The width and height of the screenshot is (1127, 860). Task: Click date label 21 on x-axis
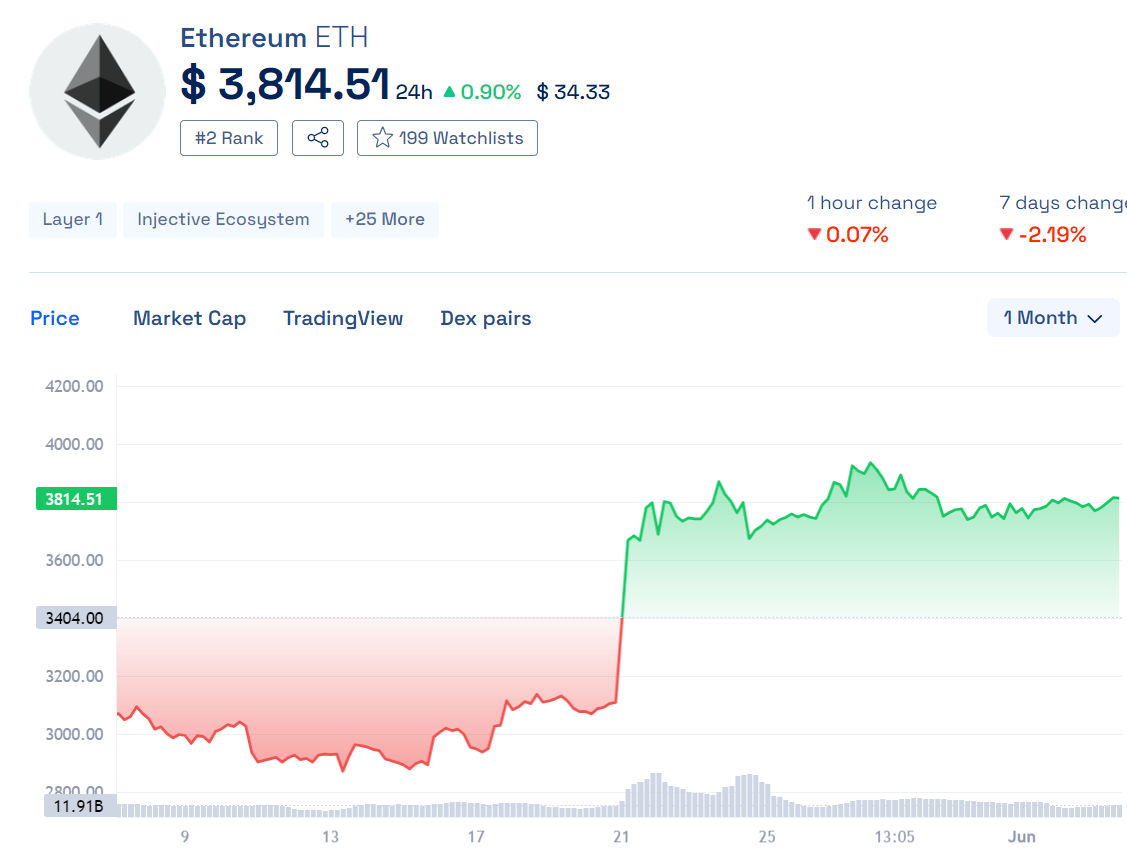pyautogui.click(x=621, y=836)
